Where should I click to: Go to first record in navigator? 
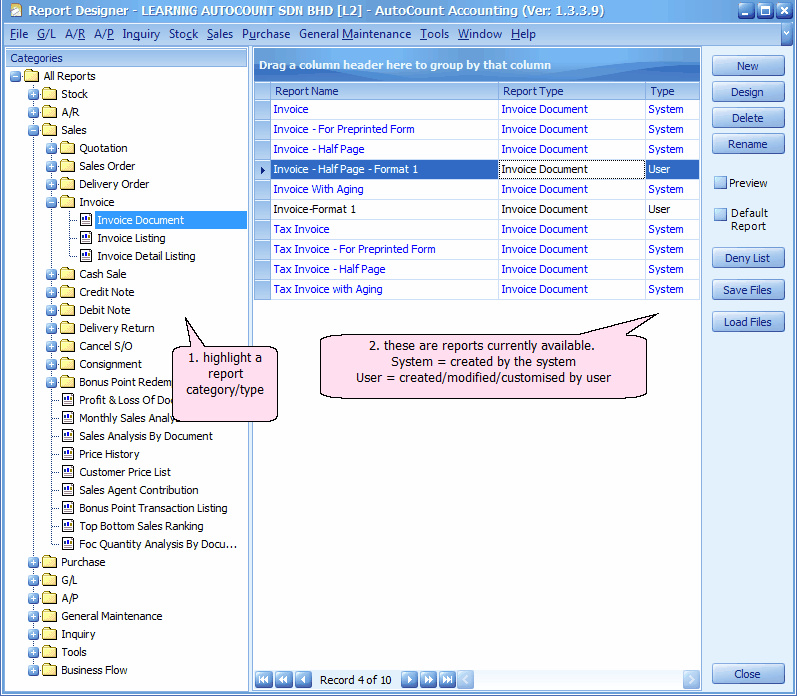click(264, 679)
